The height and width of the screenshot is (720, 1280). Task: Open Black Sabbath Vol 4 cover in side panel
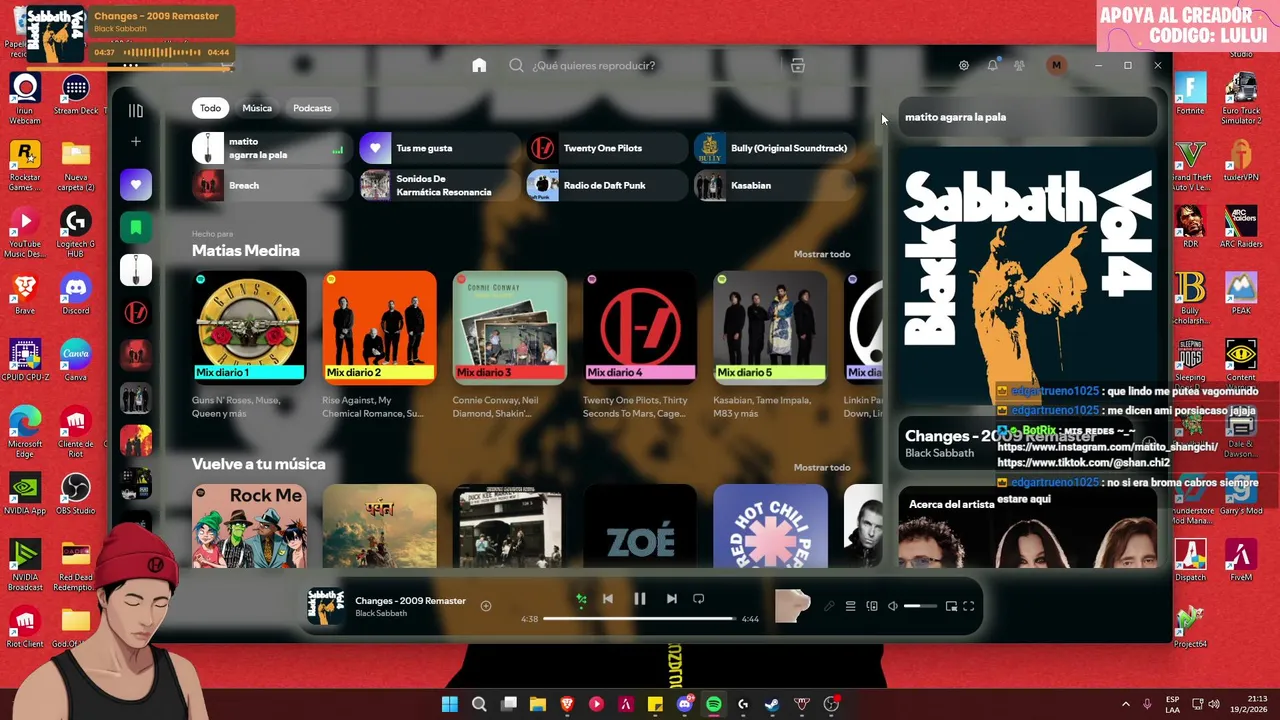tap(1028, 275)
